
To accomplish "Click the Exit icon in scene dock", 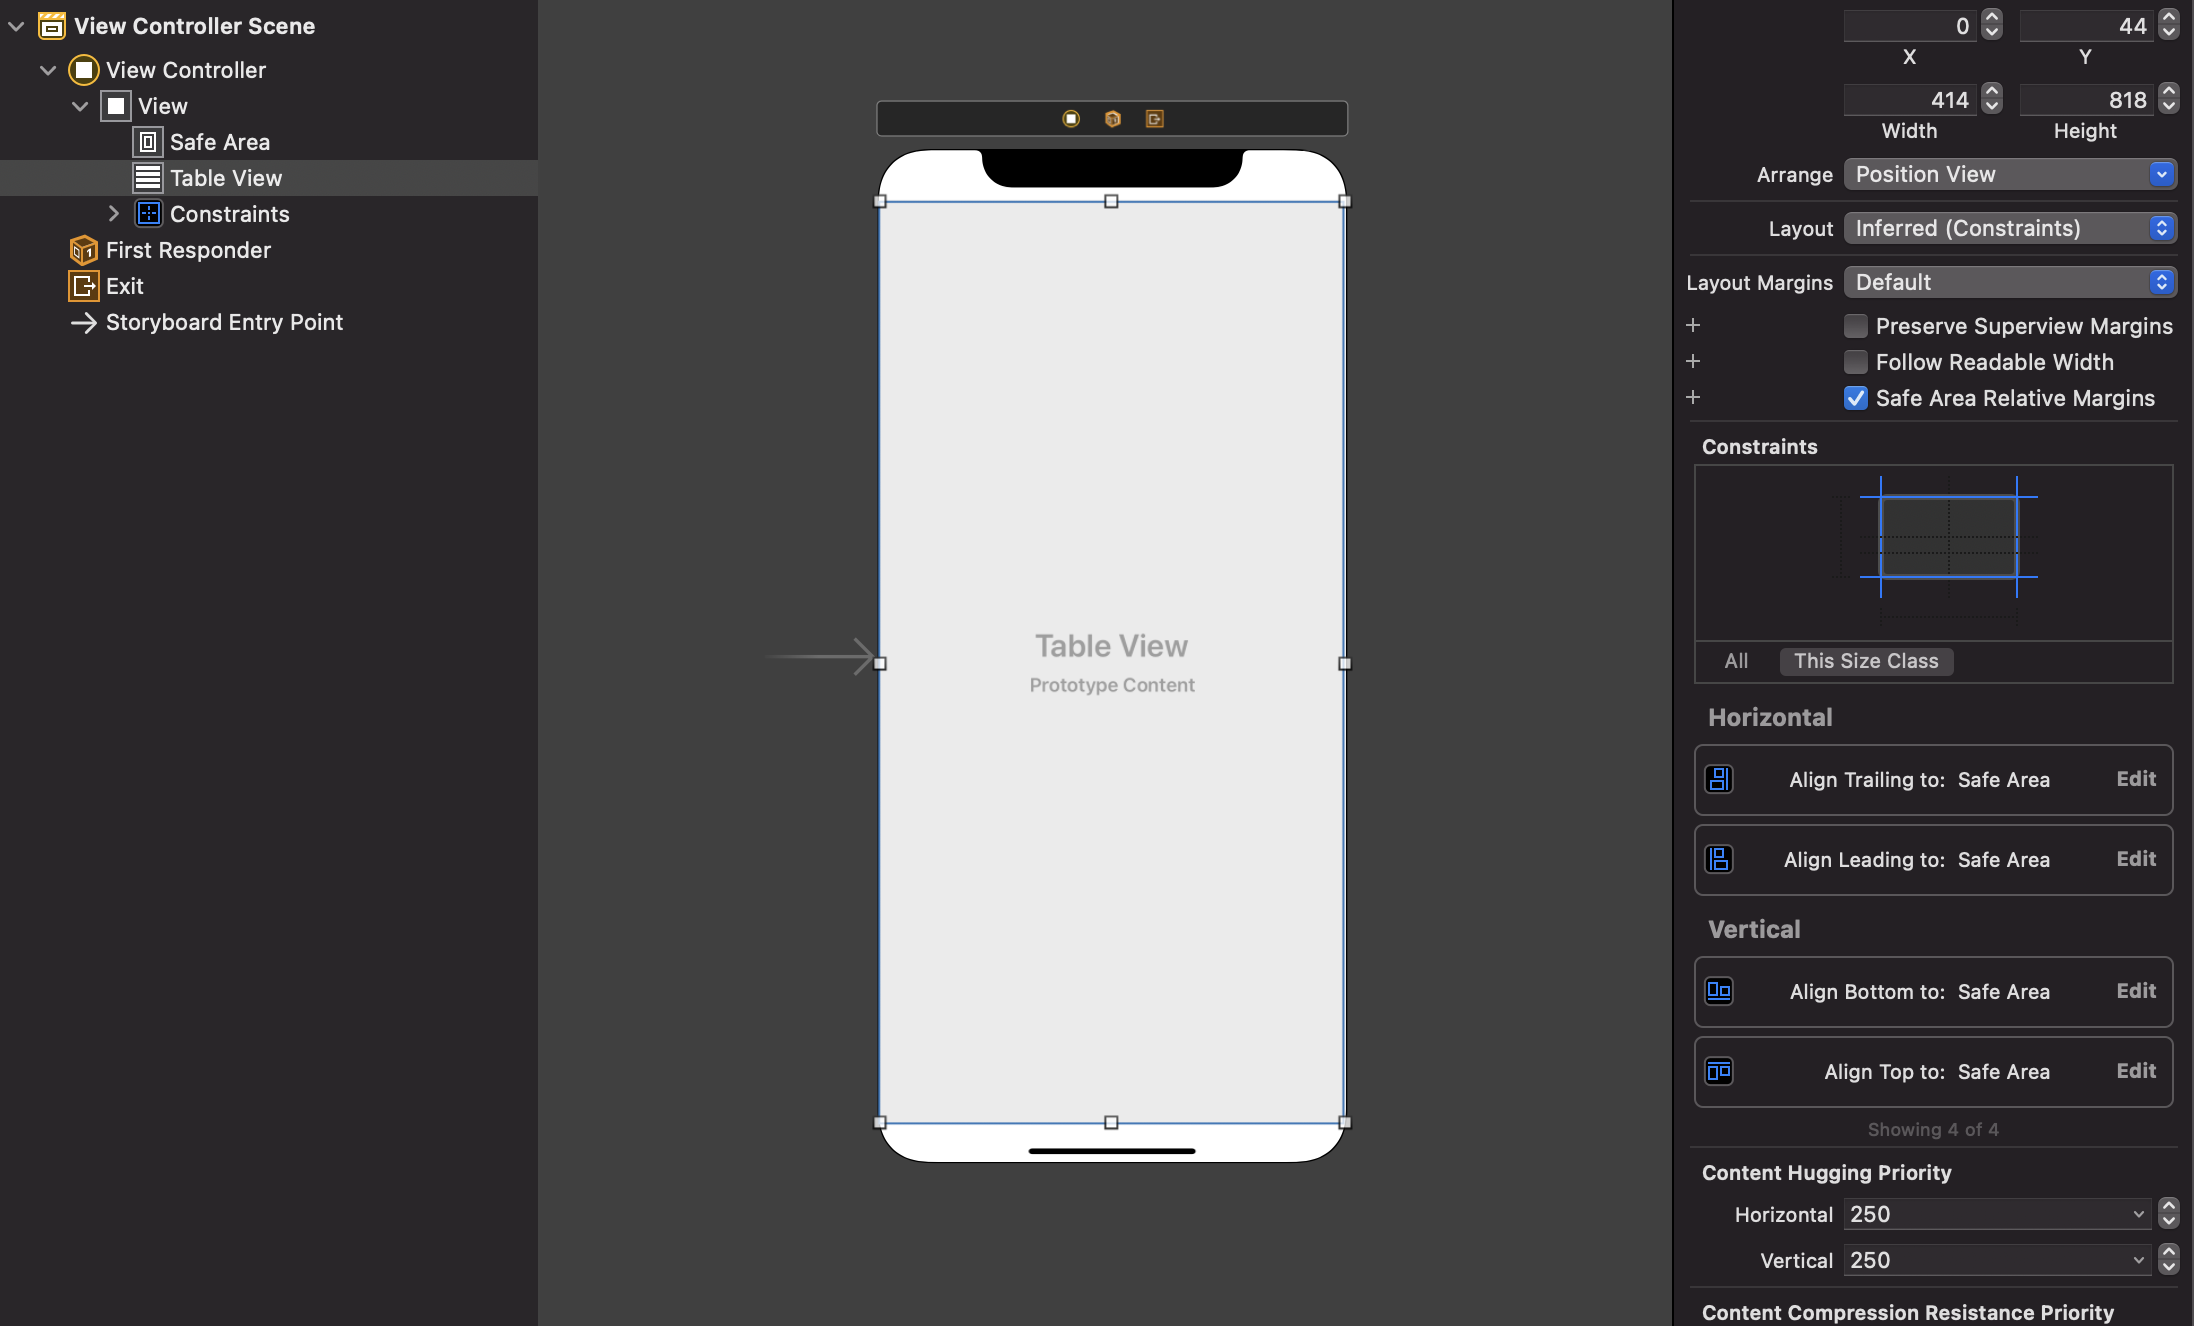I will [x=1154, y=119].
